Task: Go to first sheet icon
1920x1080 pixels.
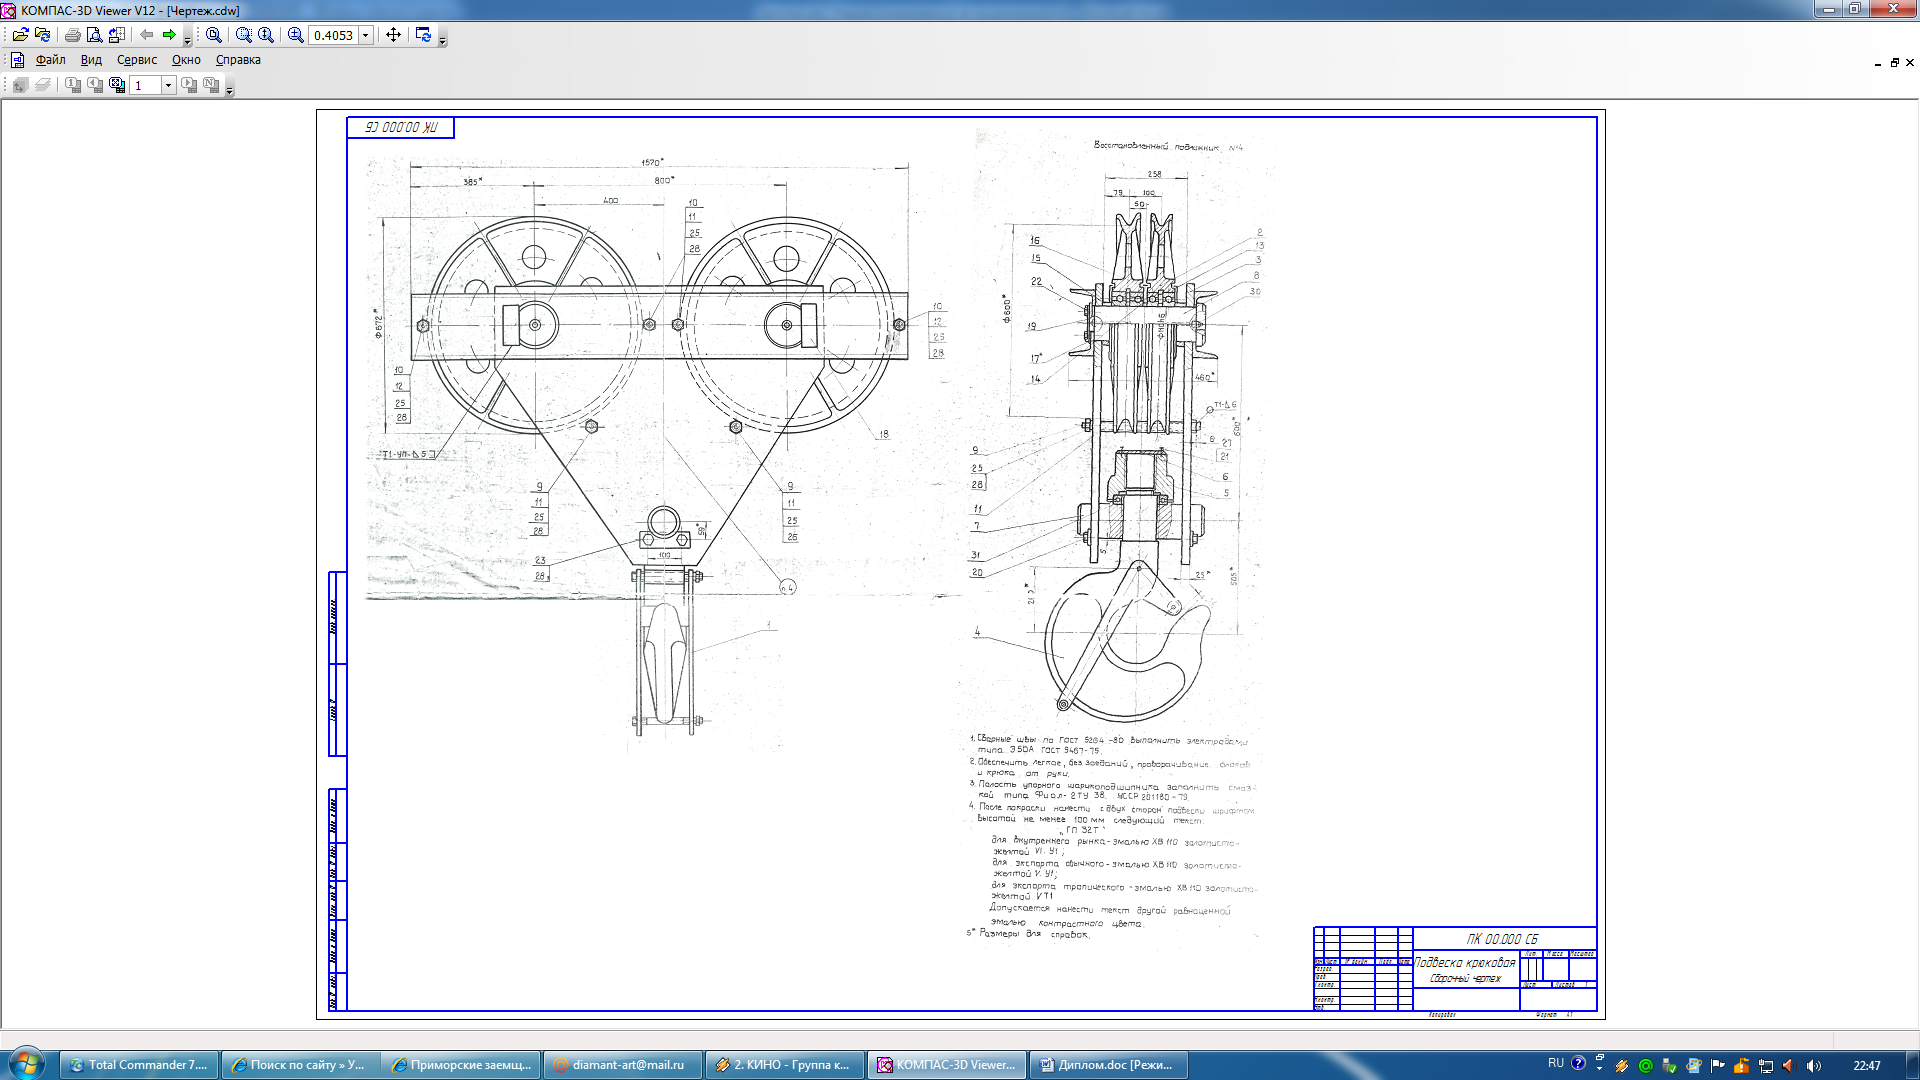Action: point(73,85)
